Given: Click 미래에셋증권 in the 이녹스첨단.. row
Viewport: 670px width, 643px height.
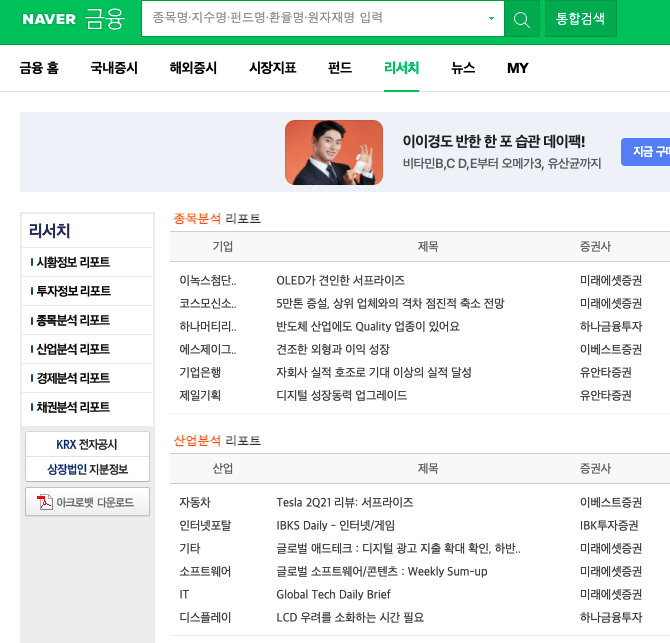Looking at the screenshot, I should (611, 281).
